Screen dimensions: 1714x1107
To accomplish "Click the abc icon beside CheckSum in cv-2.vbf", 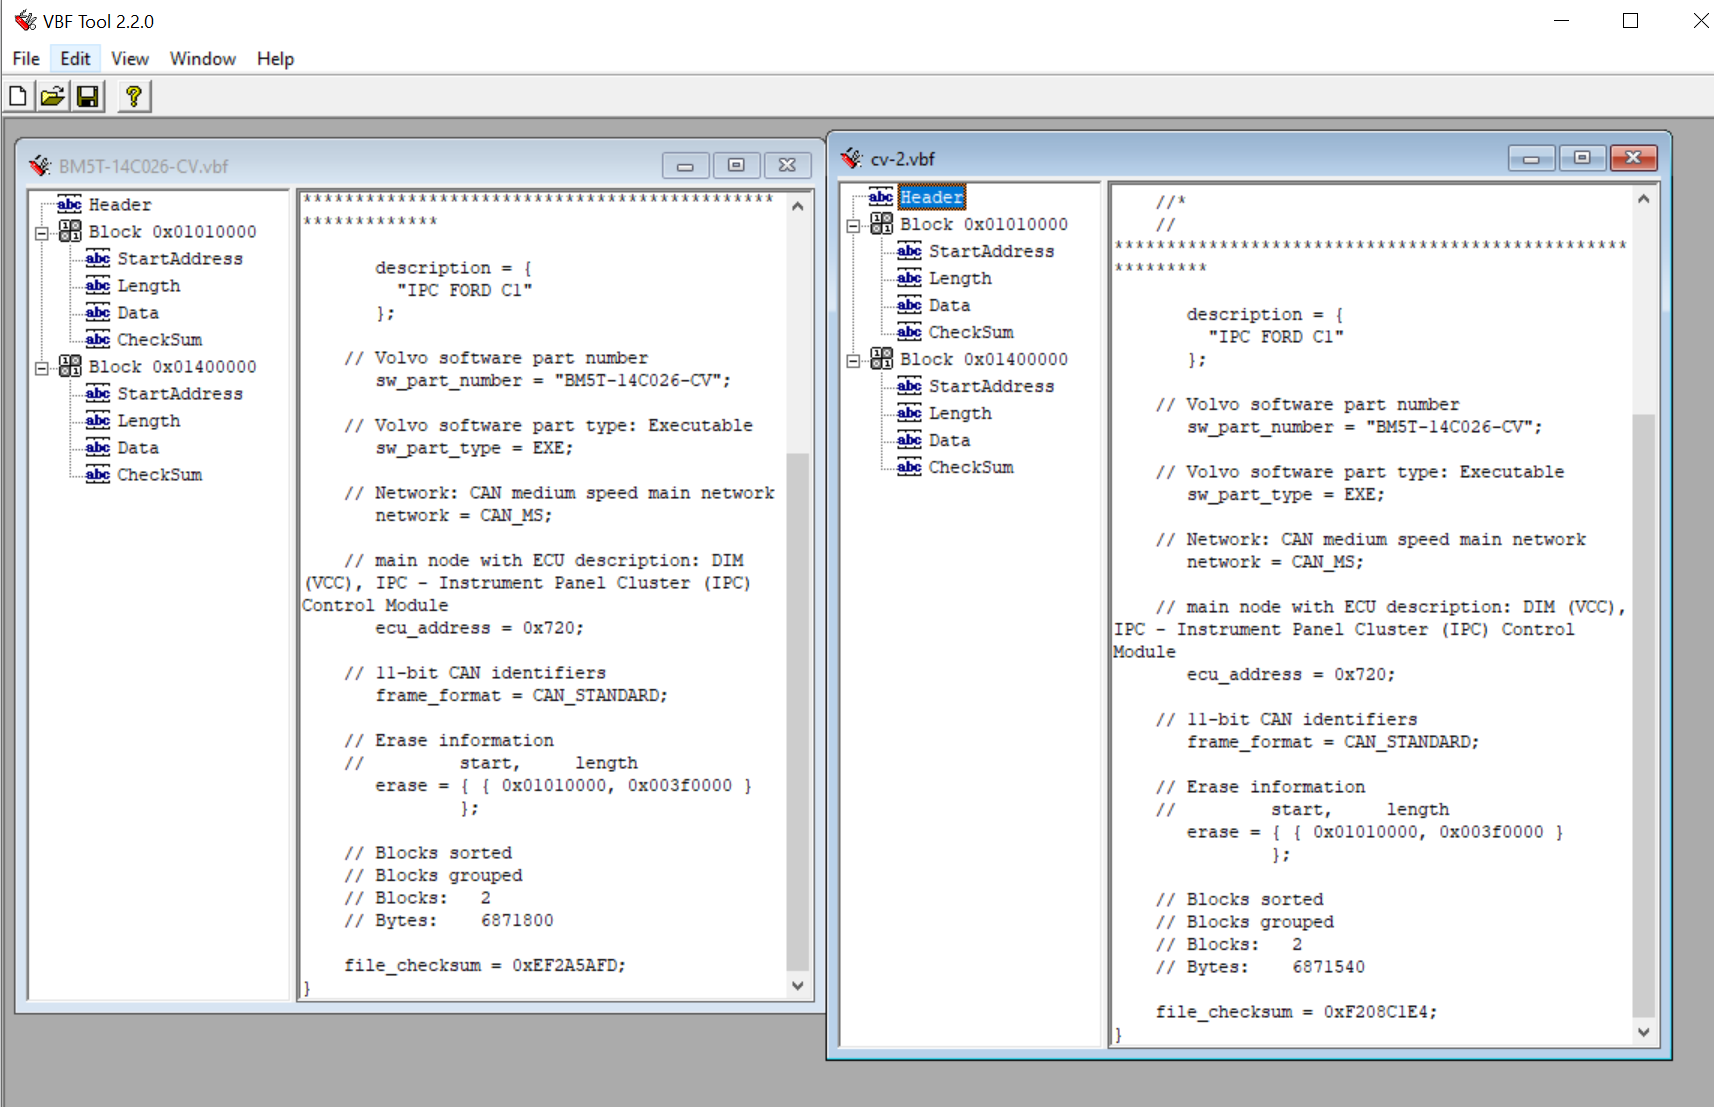I will [910, 467].
